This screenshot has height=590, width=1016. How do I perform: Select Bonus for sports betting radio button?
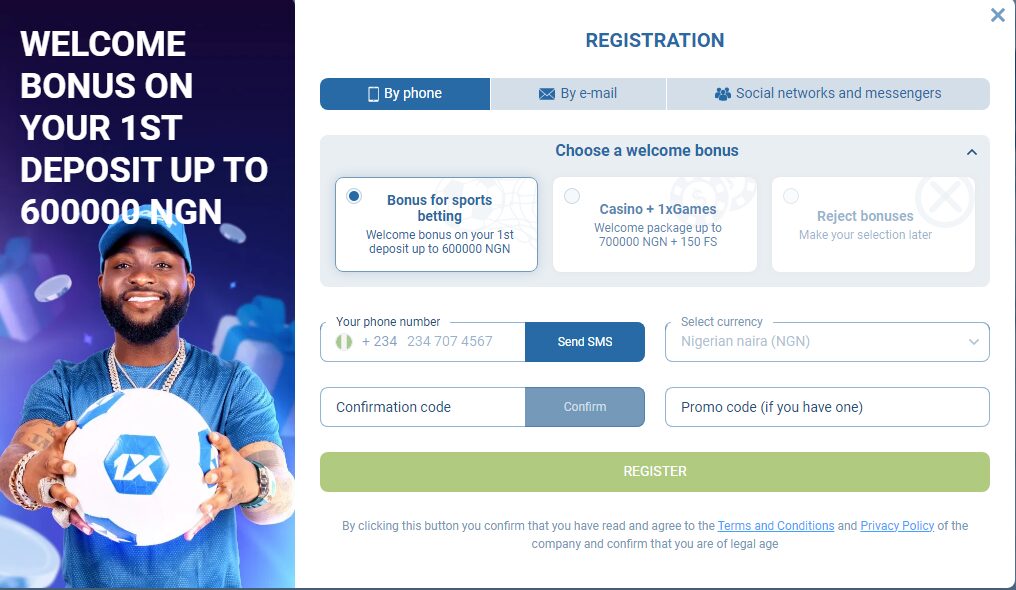point(354,196)
